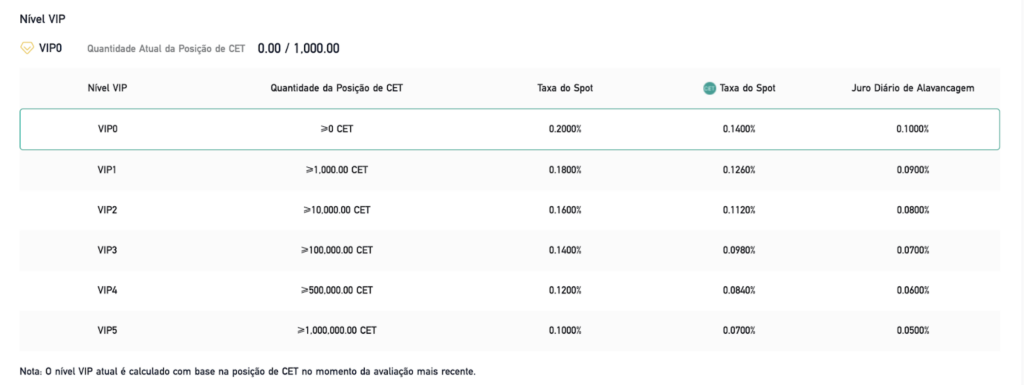Viewport: 1024px width, 385px height.
Task: Click the CET coin icon in header
Action: (x=709, y=88)
